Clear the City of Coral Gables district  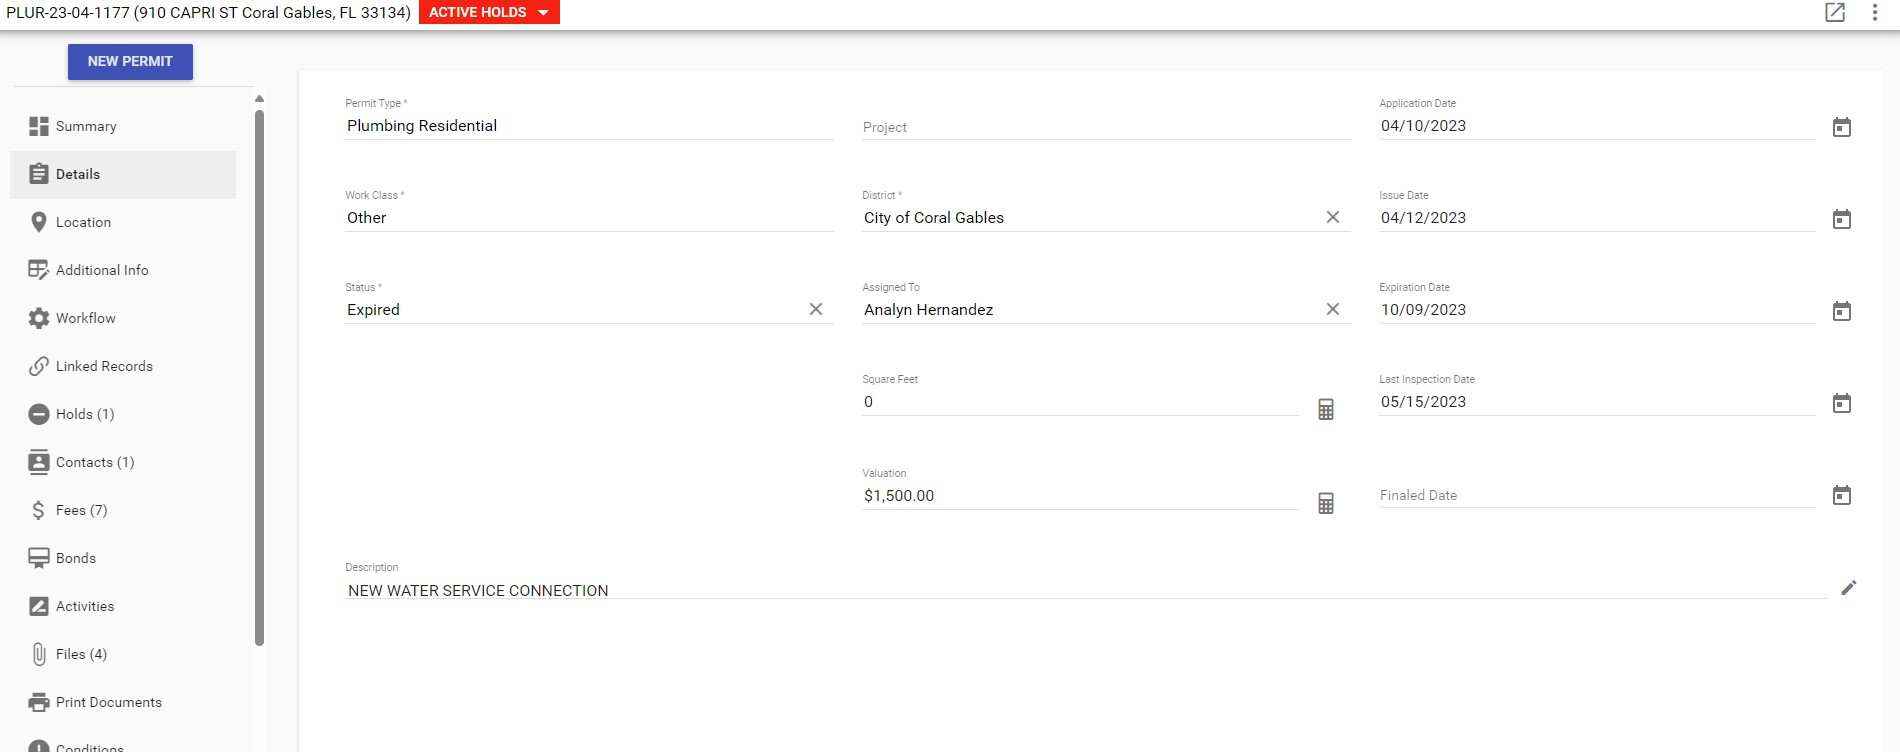(1332, 217)
